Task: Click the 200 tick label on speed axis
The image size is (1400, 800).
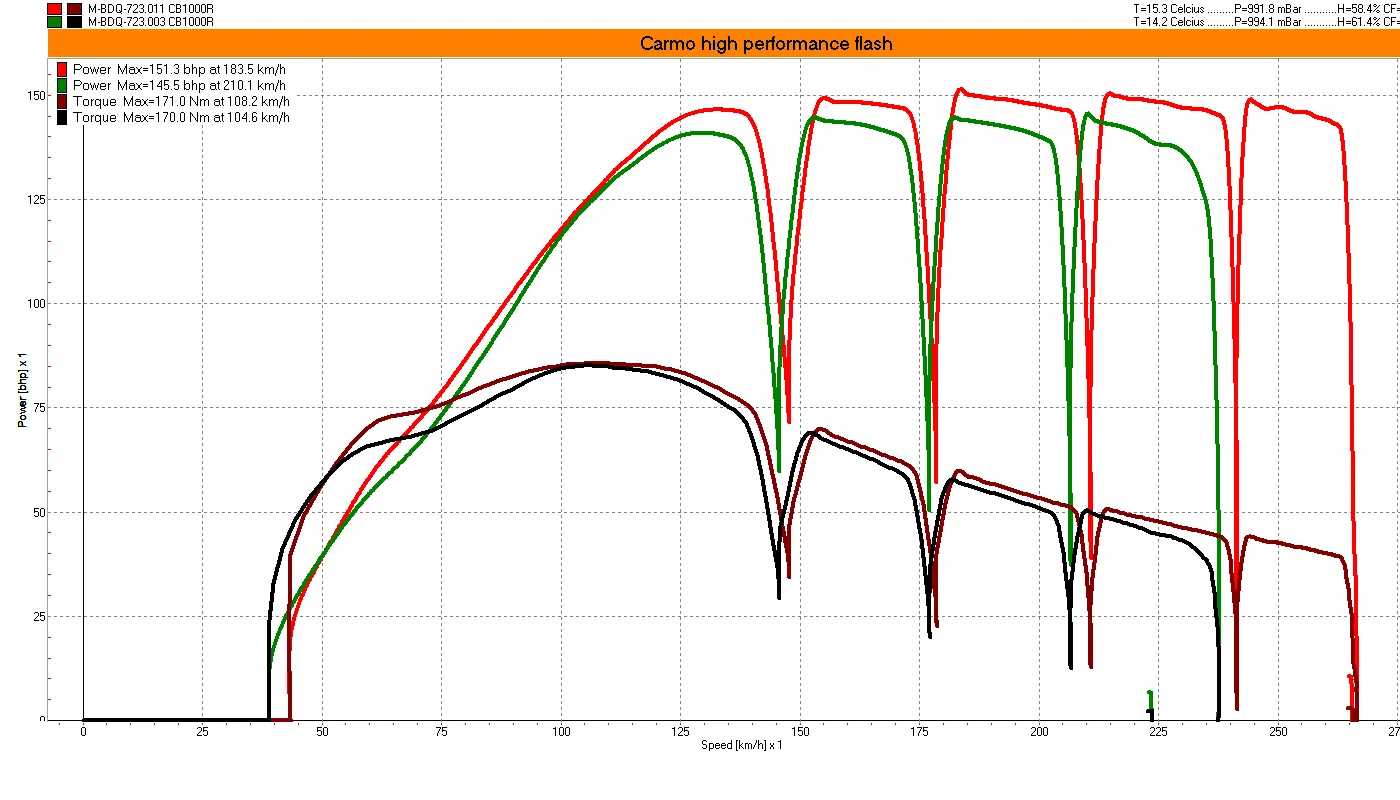Action: [x=1039, y=732]
